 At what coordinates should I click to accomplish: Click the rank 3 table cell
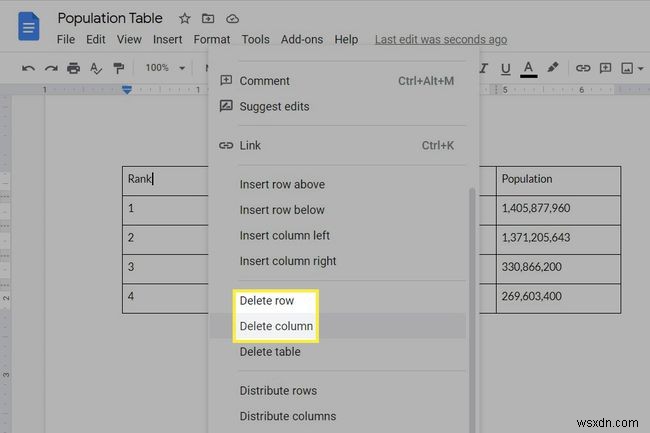(166, 269)
